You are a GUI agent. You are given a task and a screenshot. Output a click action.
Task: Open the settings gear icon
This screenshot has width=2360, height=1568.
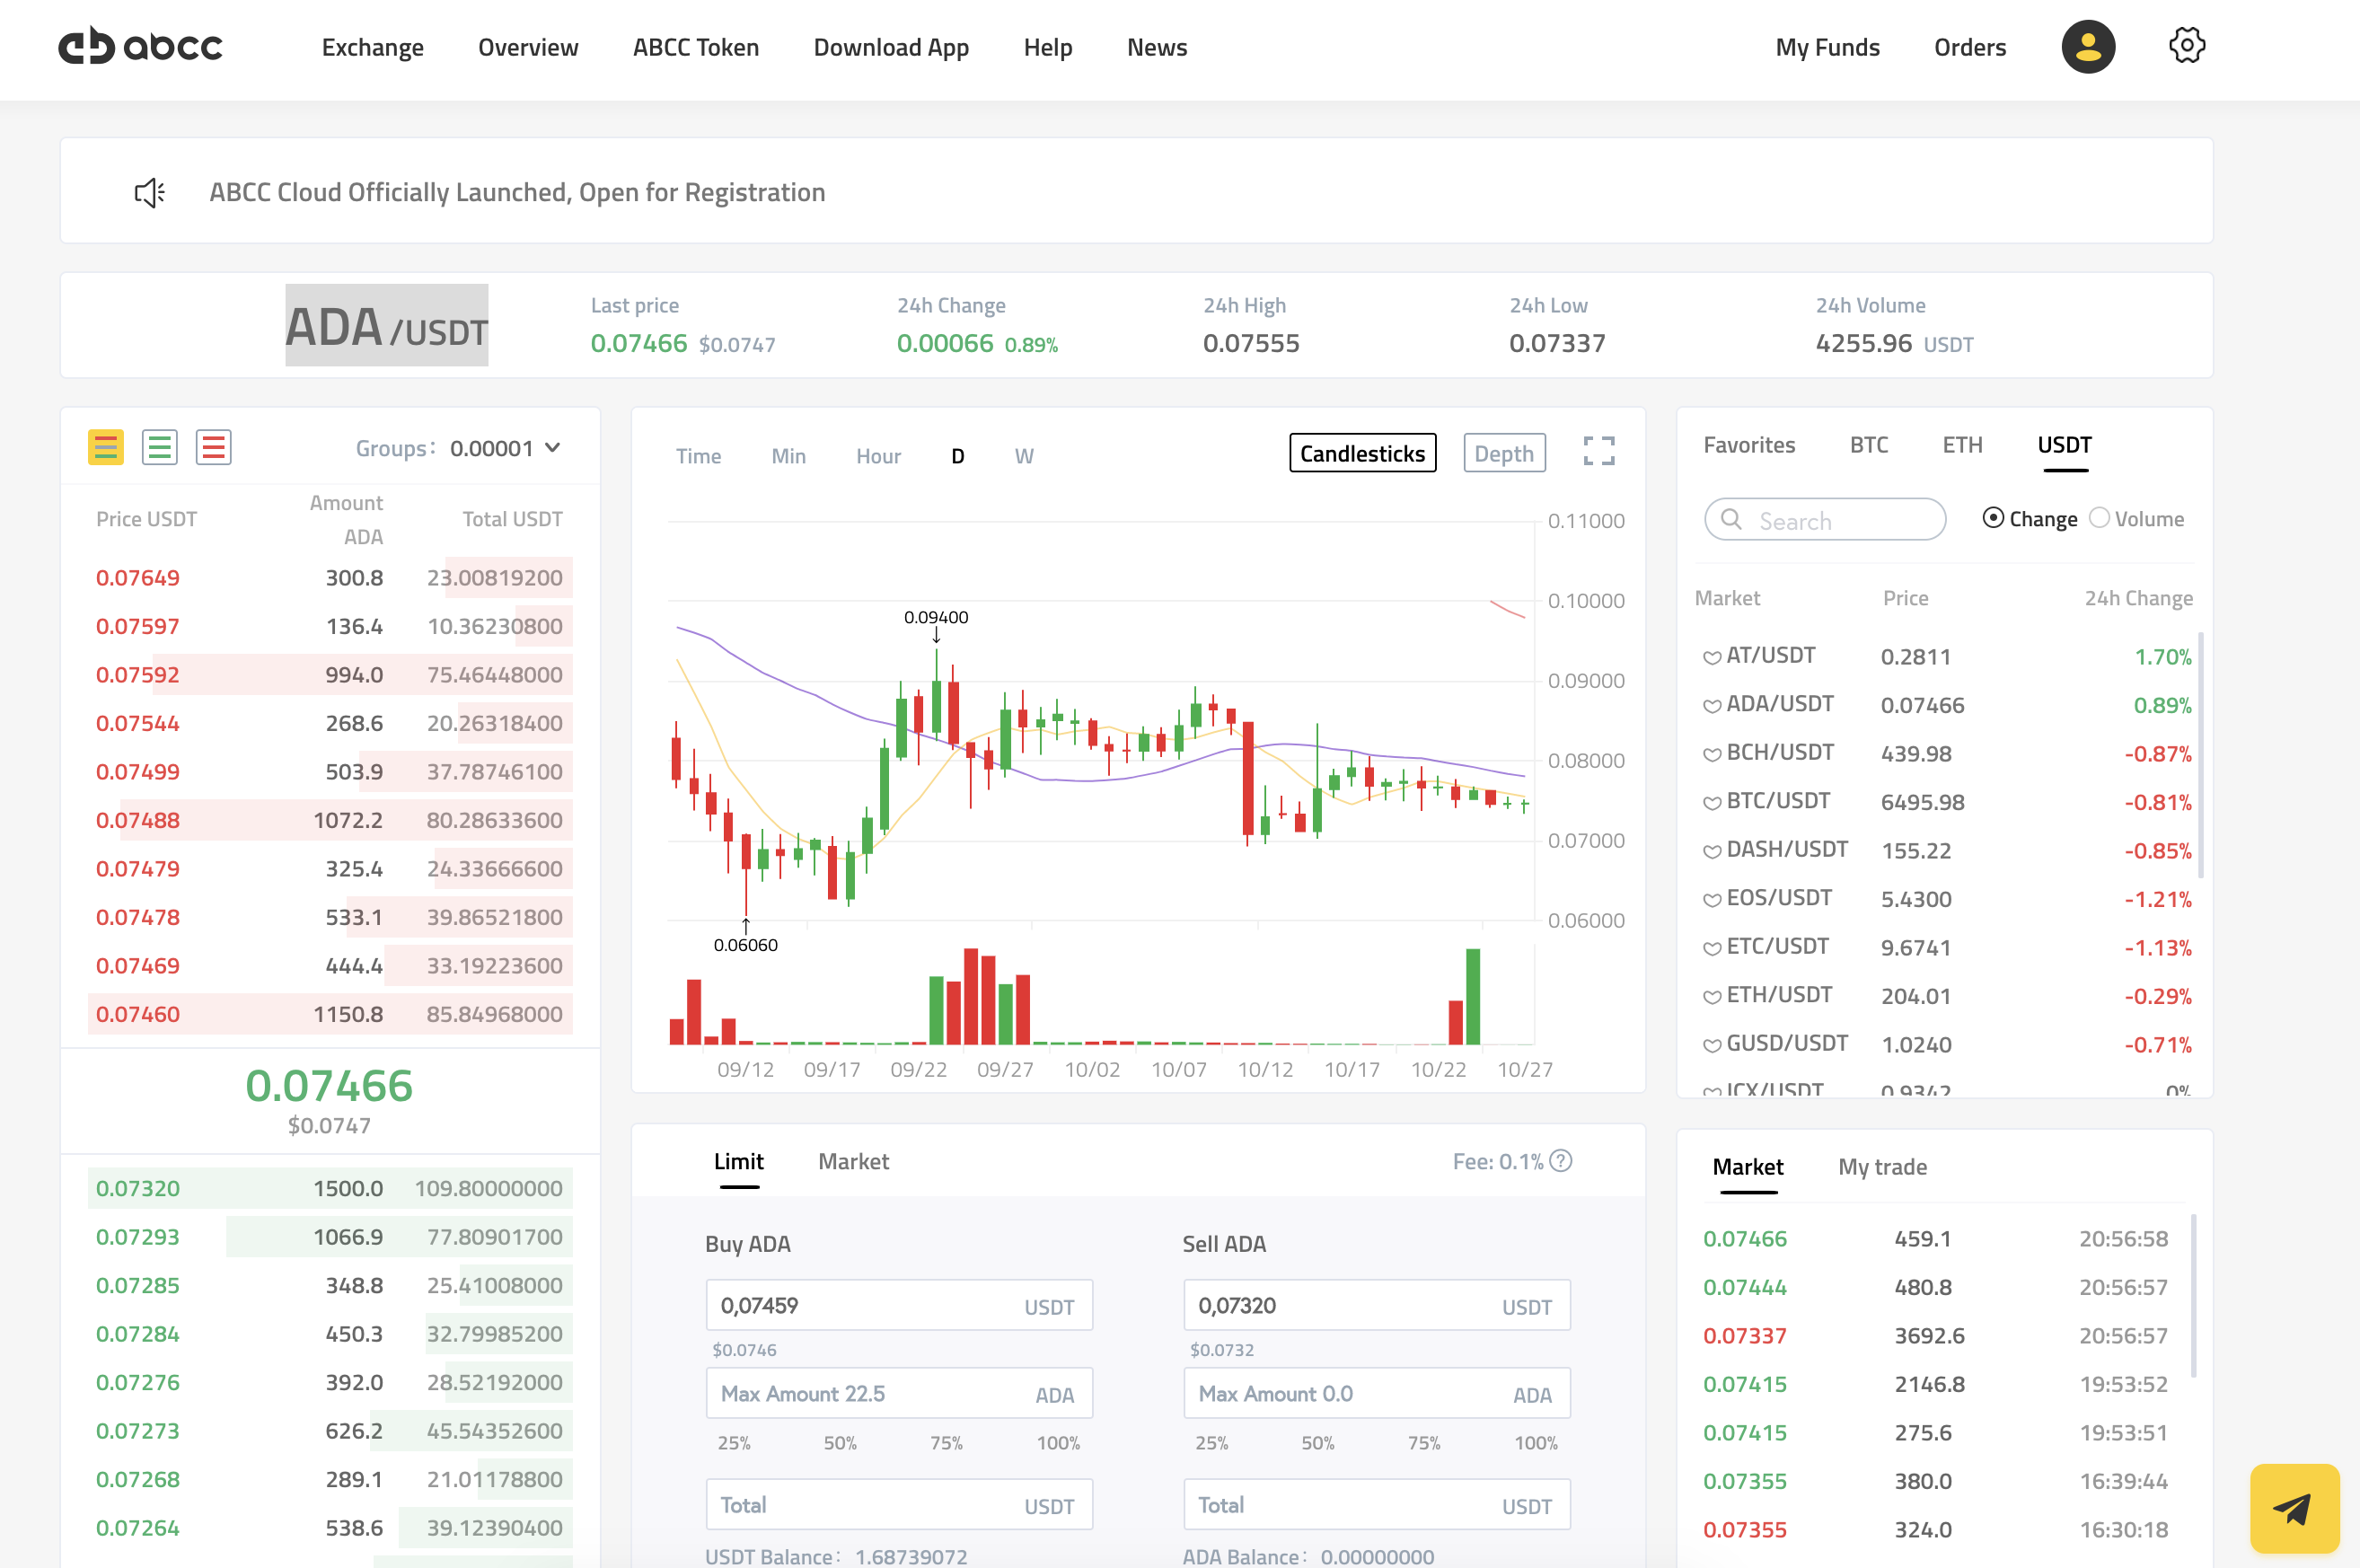pos(2186,46)
